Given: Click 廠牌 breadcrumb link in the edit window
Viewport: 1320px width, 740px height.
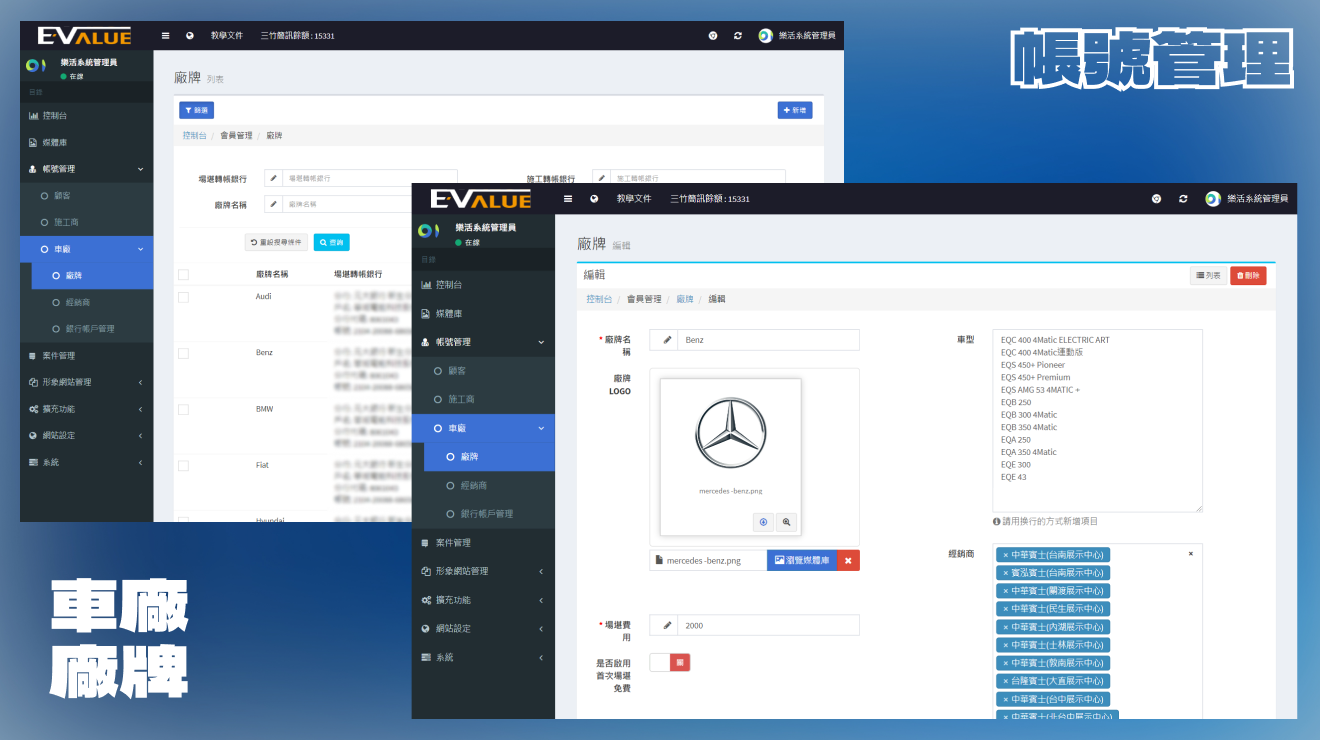Looking at the screenshot, I should [685, 299].
